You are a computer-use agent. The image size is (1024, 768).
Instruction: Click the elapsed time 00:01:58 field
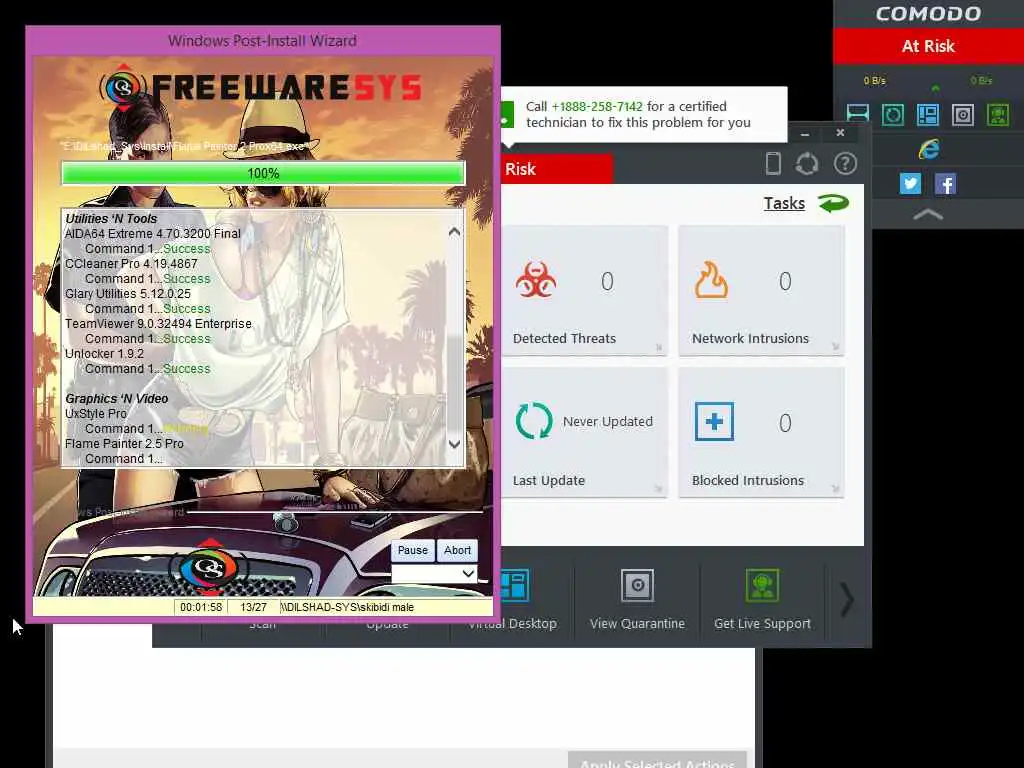click(x=201, y=607)
